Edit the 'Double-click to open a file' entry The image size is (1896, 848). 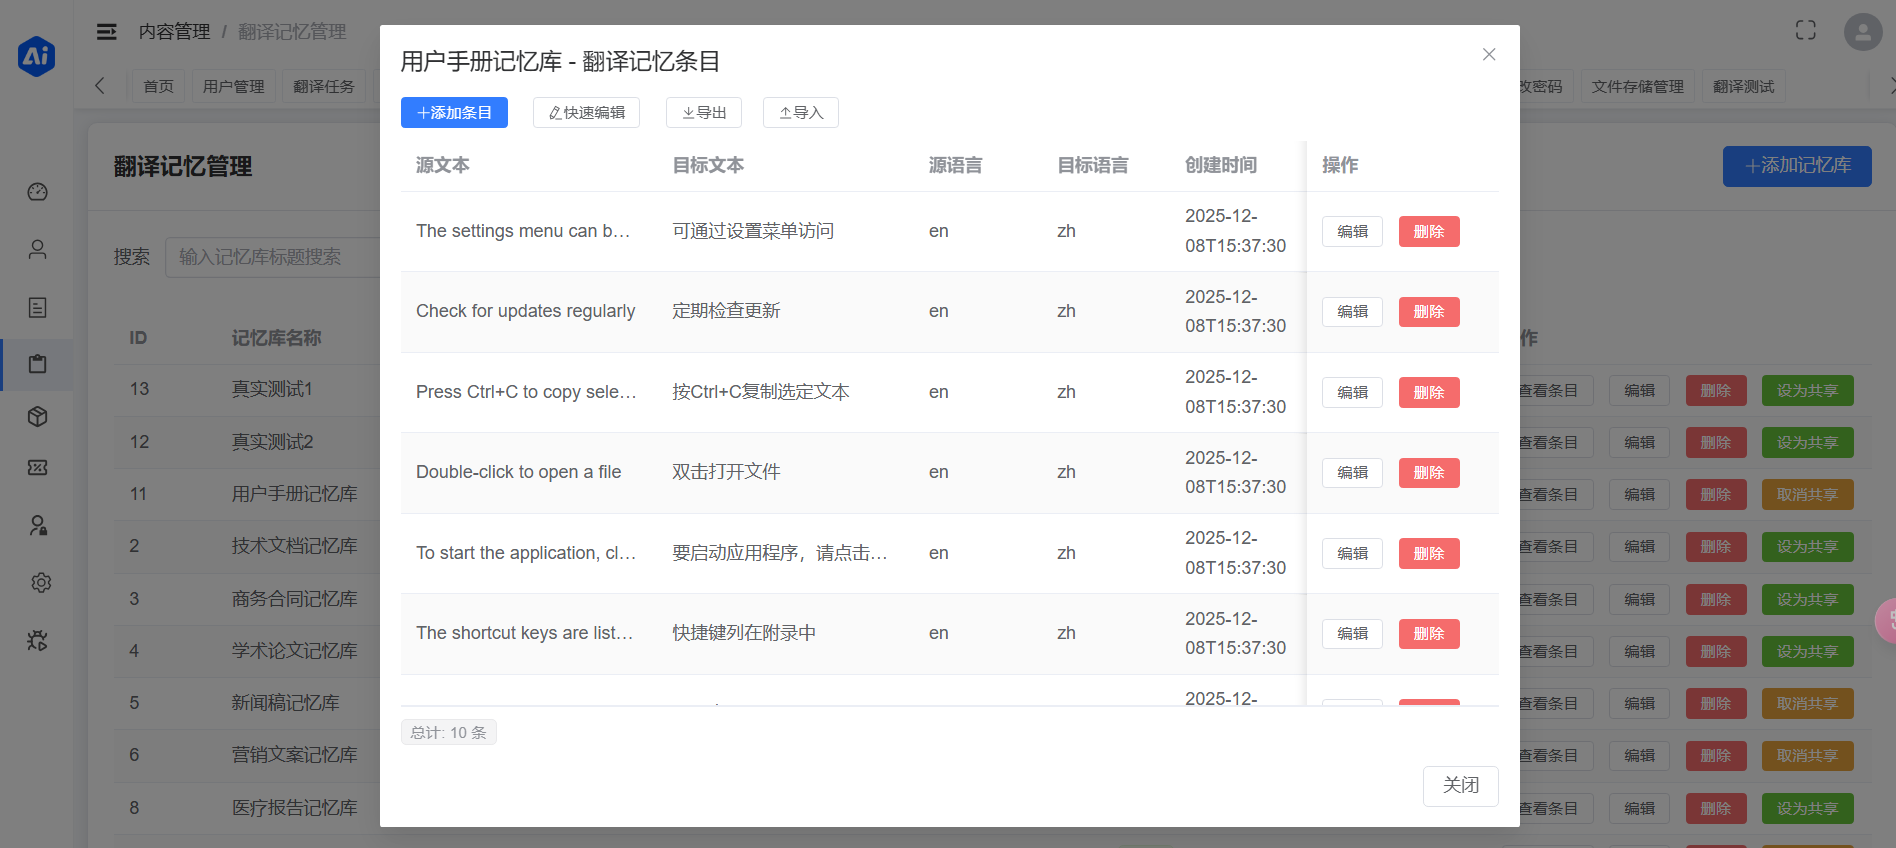point(1352,473)
